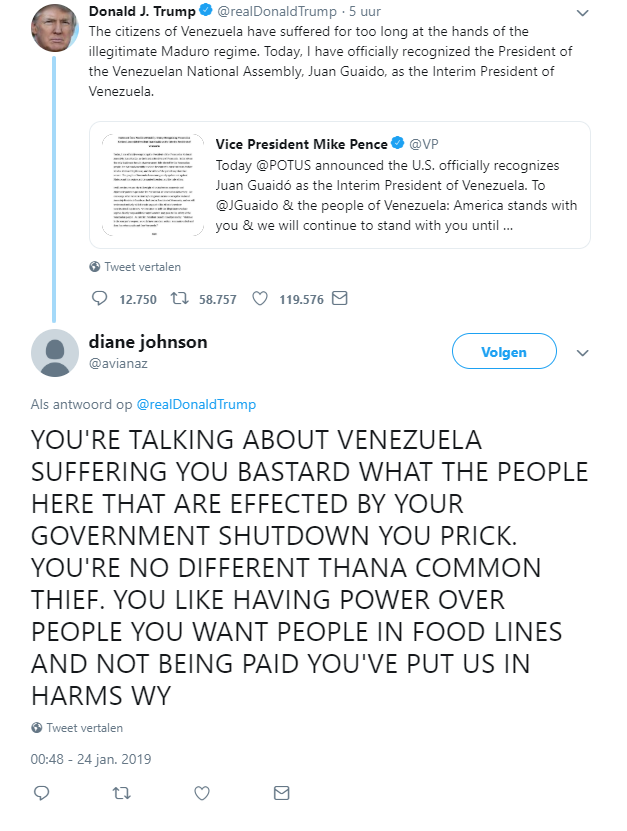Click envelope icon on Trump's tweet
This screenshot has width=627, height=831.
click(x=339, y=298)
